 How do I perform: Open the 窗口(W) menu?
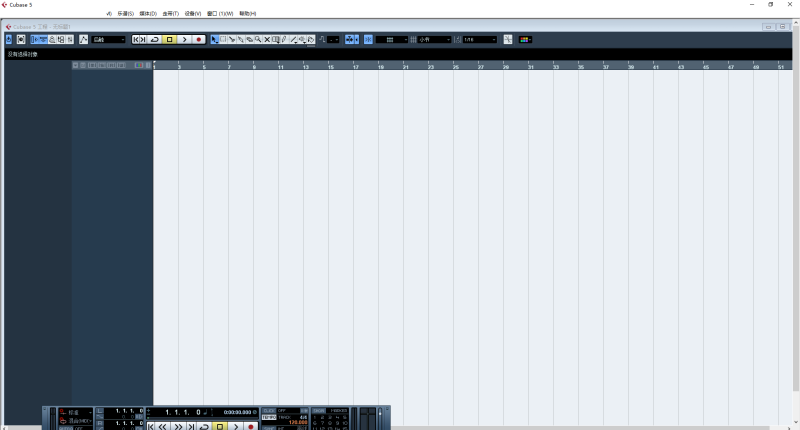coord(220,14)
